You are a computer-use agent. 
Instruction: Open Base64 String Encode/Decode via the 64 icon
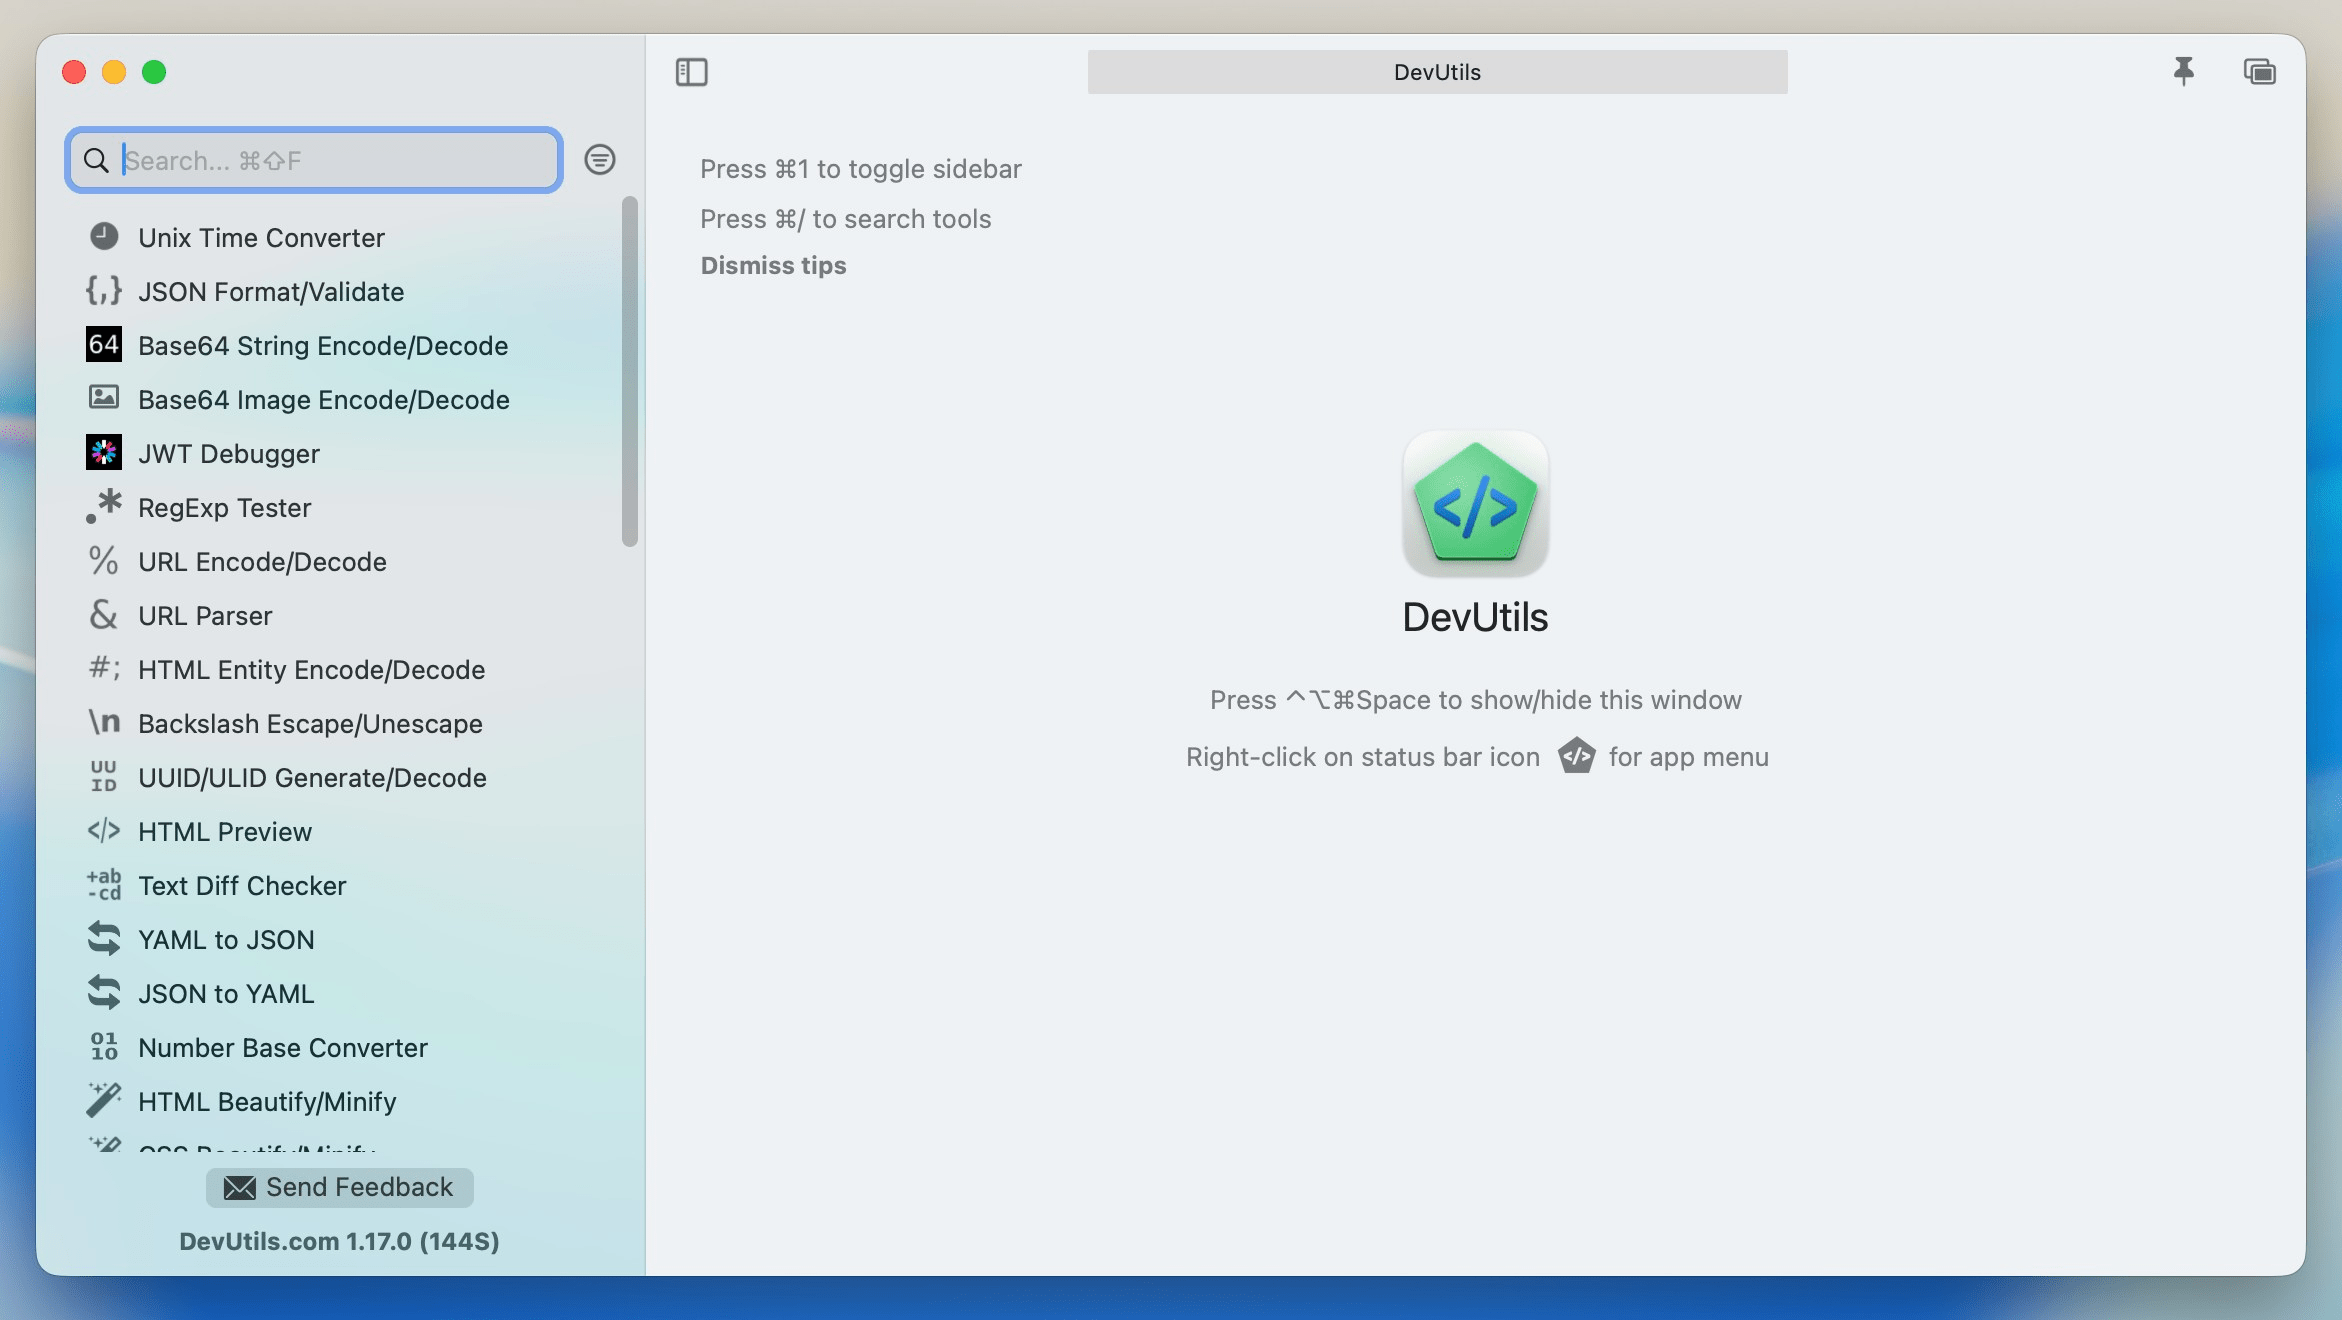click(x=103, y=344)
